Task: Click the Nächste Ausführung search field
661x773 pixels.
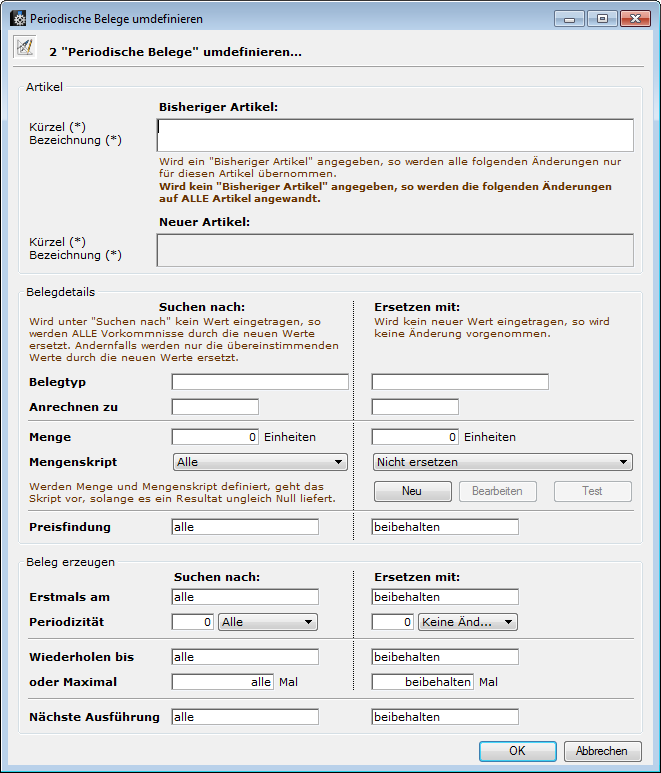Action: click(245, 717)
